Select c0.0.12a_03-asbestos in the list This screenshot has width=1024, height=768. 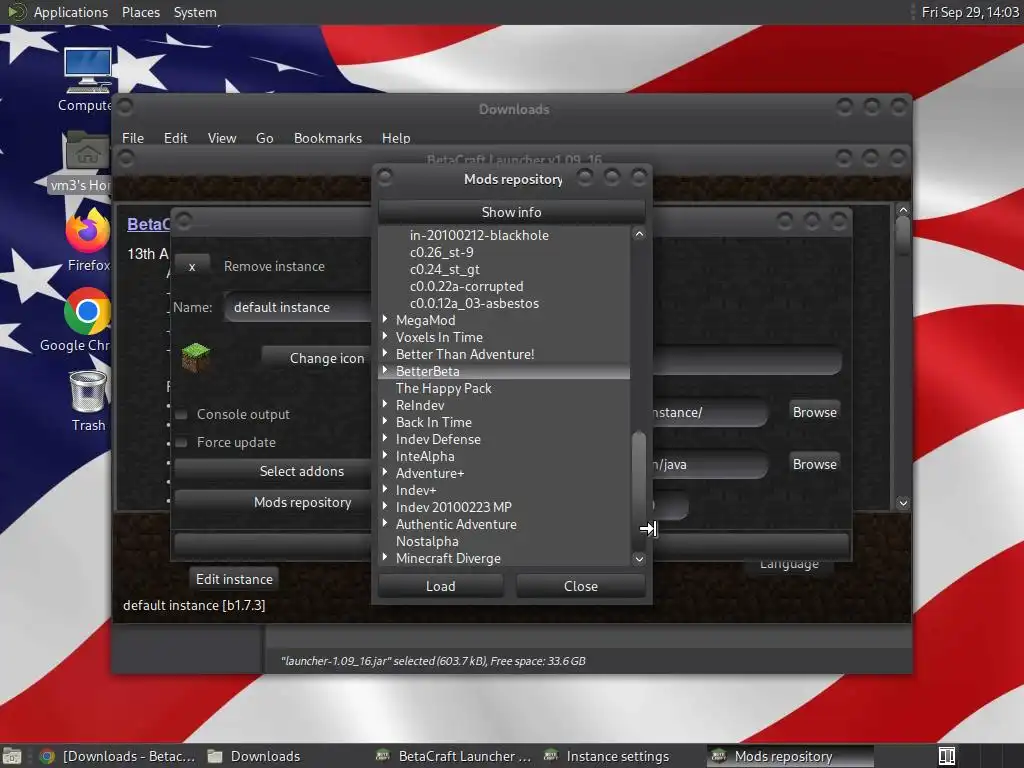pos(474,303)
